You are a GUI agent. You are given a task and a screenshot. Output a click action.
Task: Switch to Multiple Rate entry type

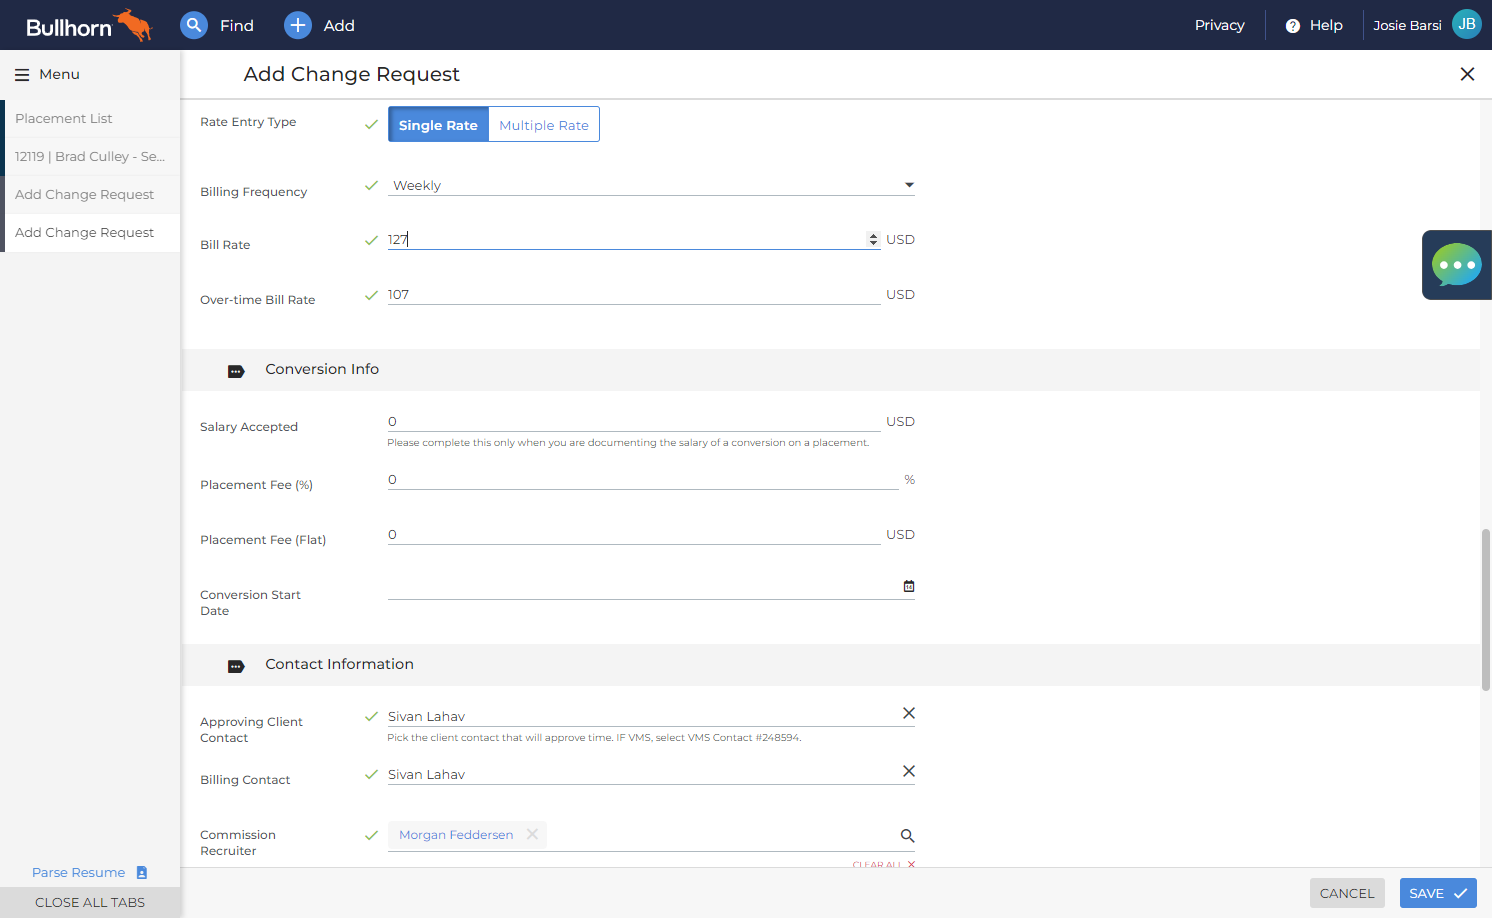(544, 125)
